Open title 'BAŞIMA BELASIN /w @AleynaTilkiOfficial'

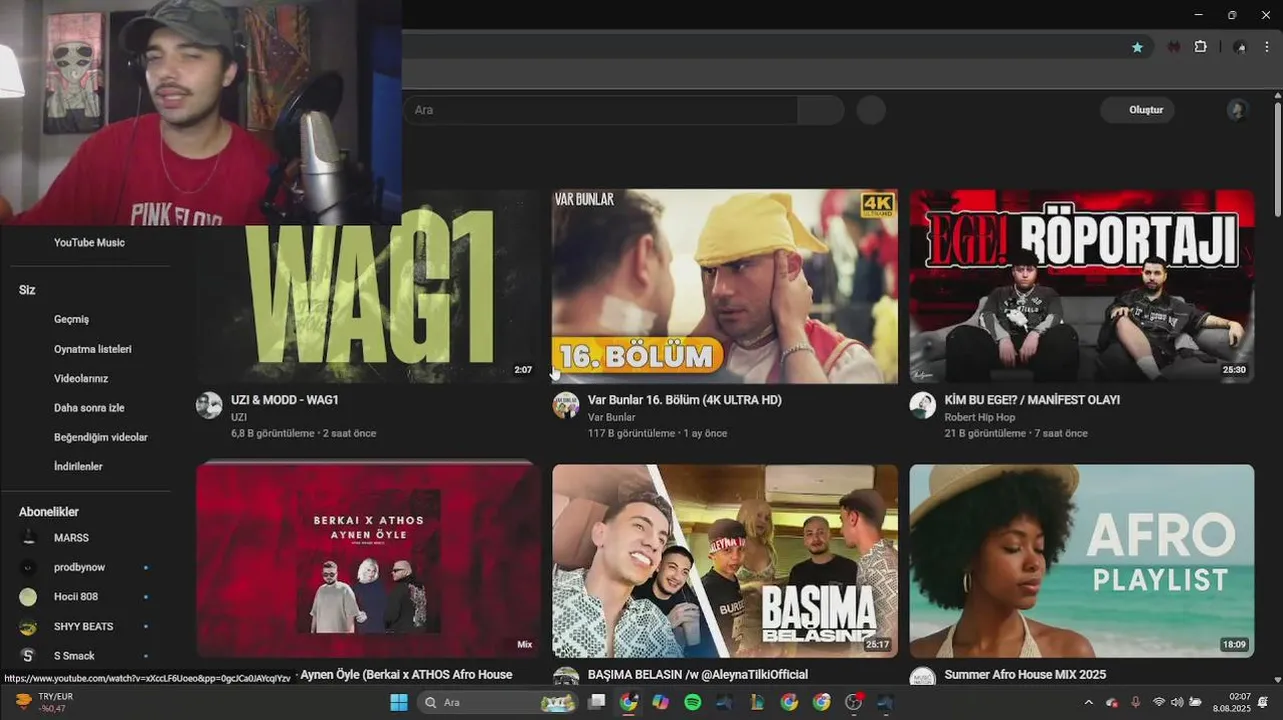click(x=698, y=675)
